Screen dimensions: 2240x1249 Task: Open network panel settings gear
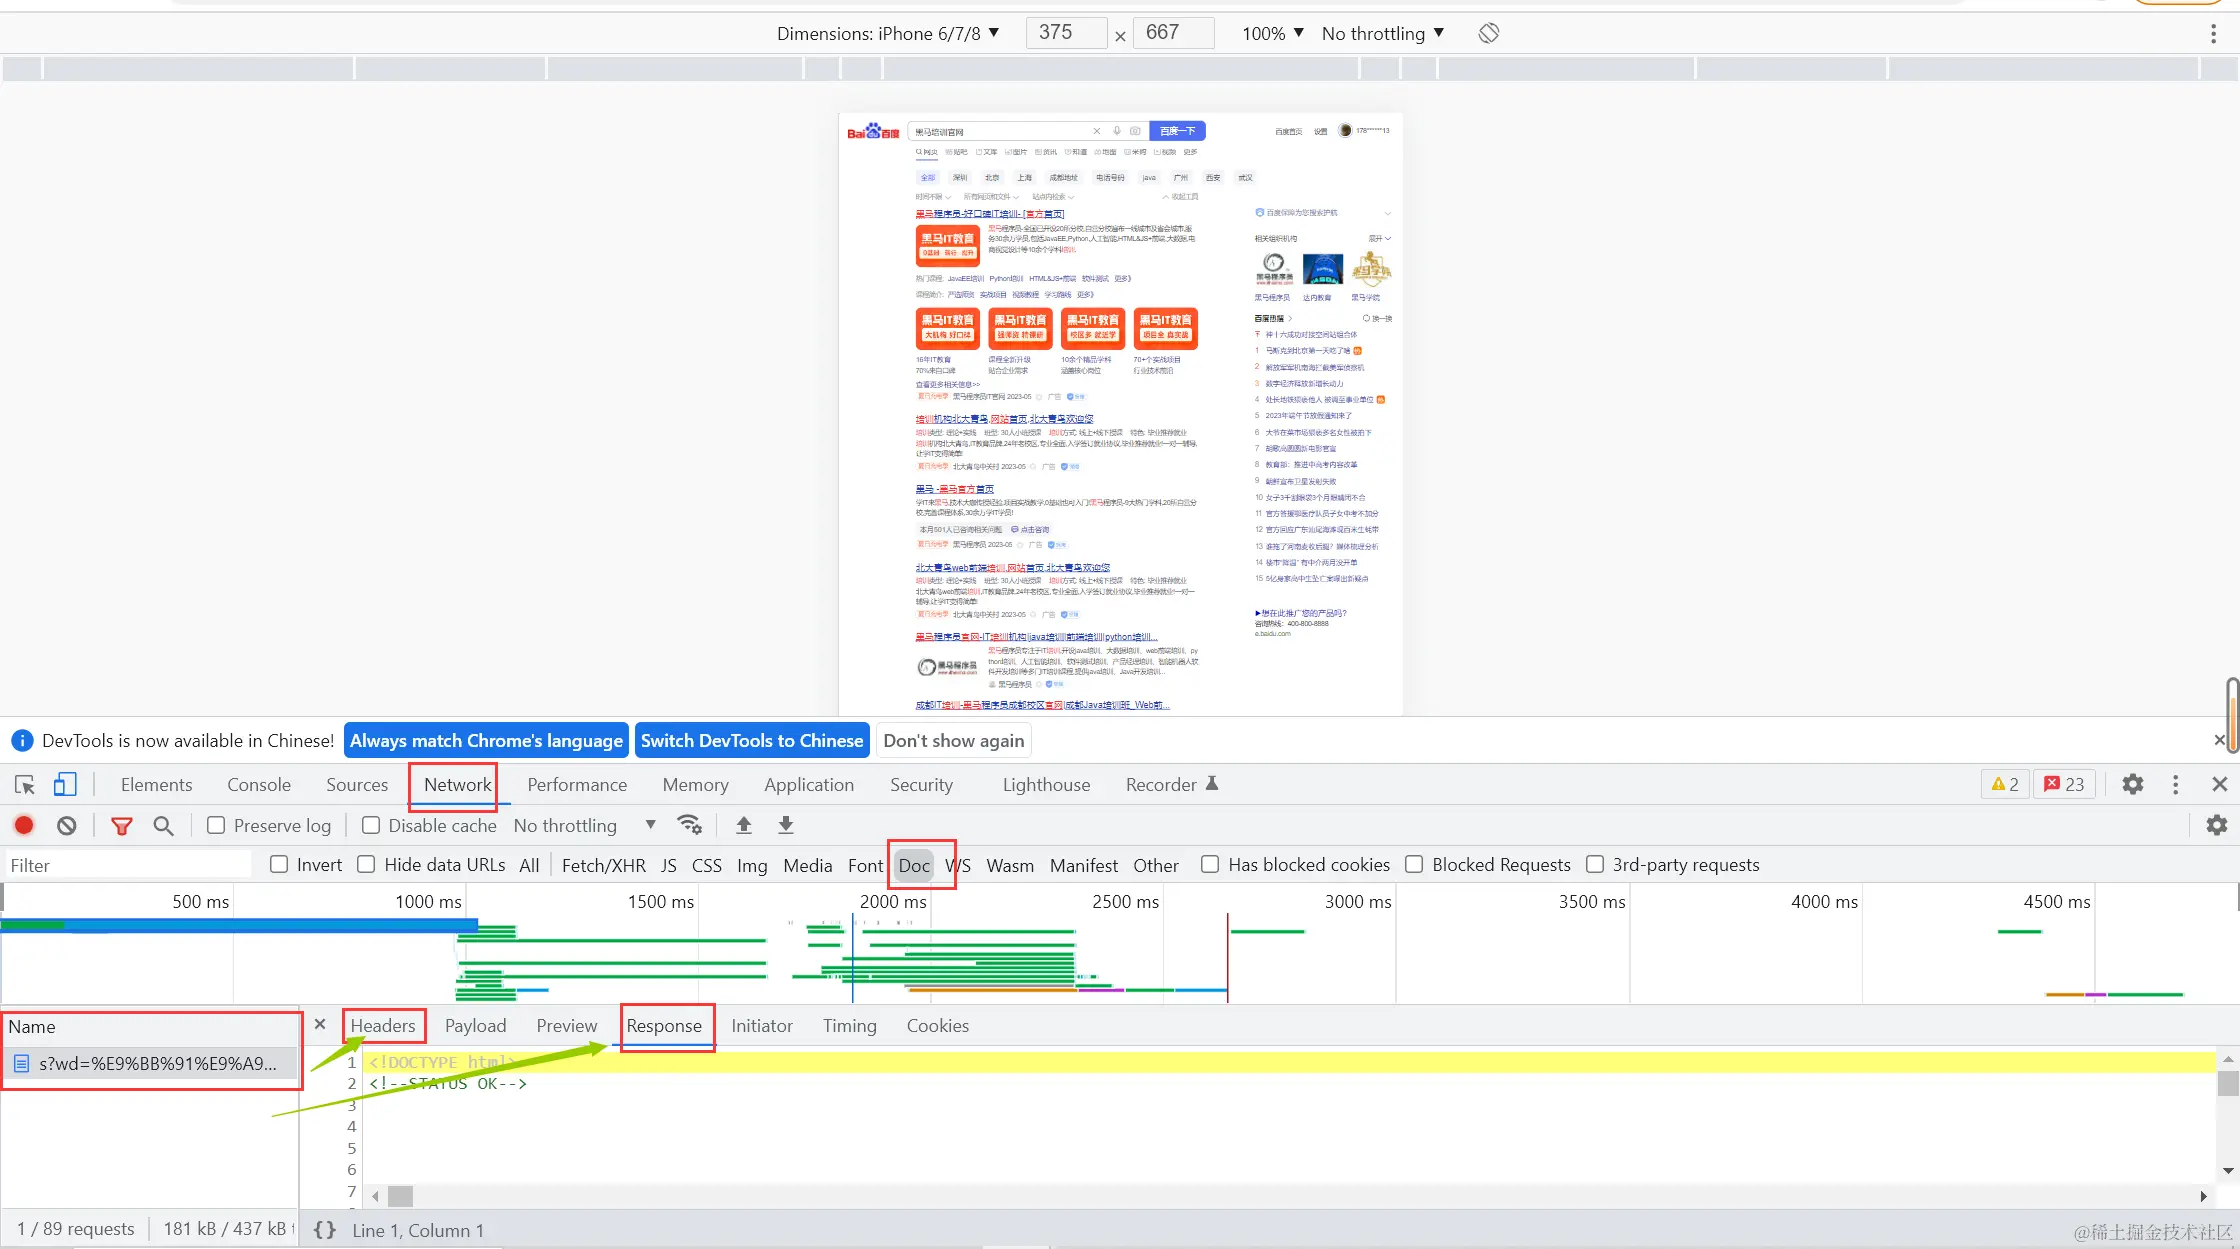(x=2217, y=825)
